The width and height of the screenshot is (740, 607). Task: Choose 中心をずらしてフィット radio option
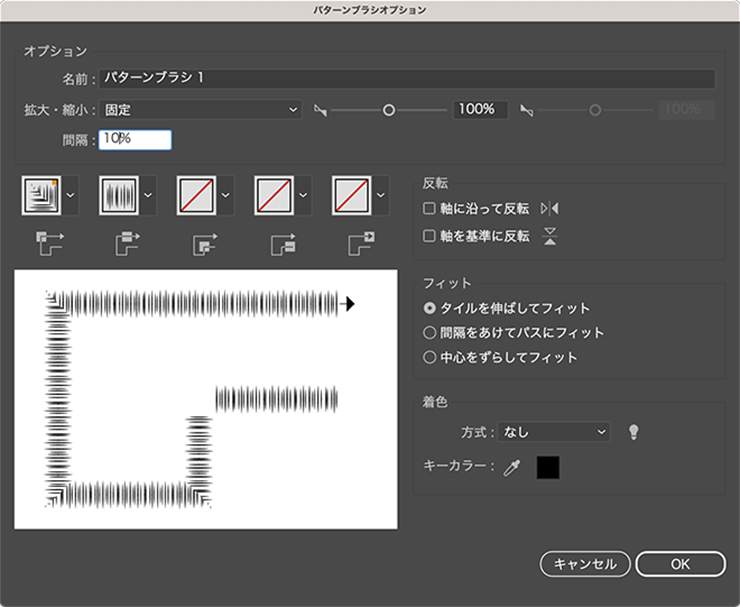pyautogui.click(x=430, y=357)
